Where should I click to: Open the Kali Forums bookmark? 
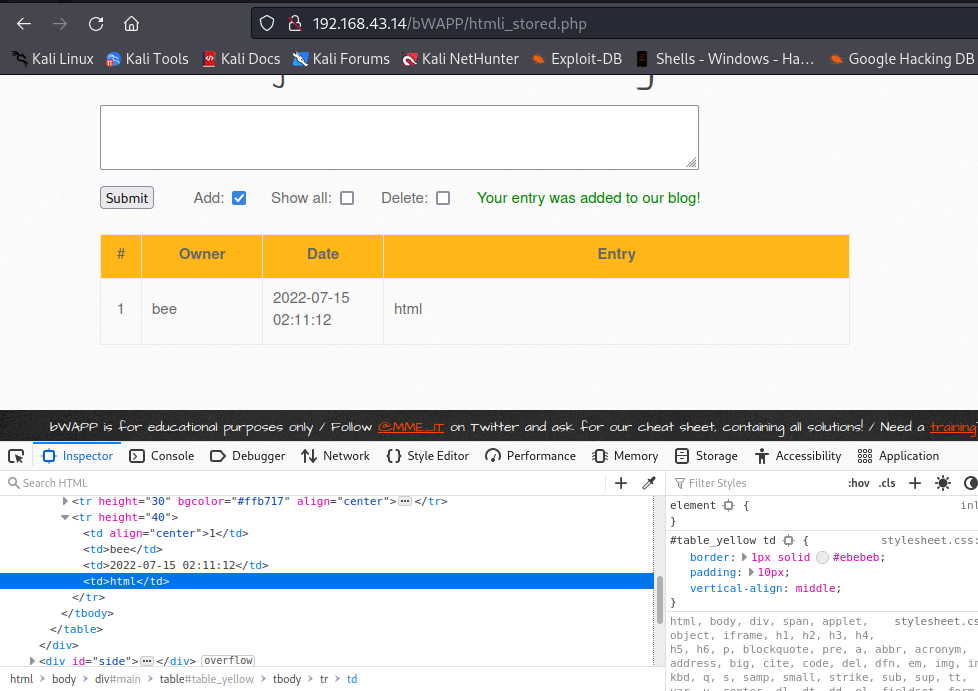pyautogui.click(x=341, y=59)
